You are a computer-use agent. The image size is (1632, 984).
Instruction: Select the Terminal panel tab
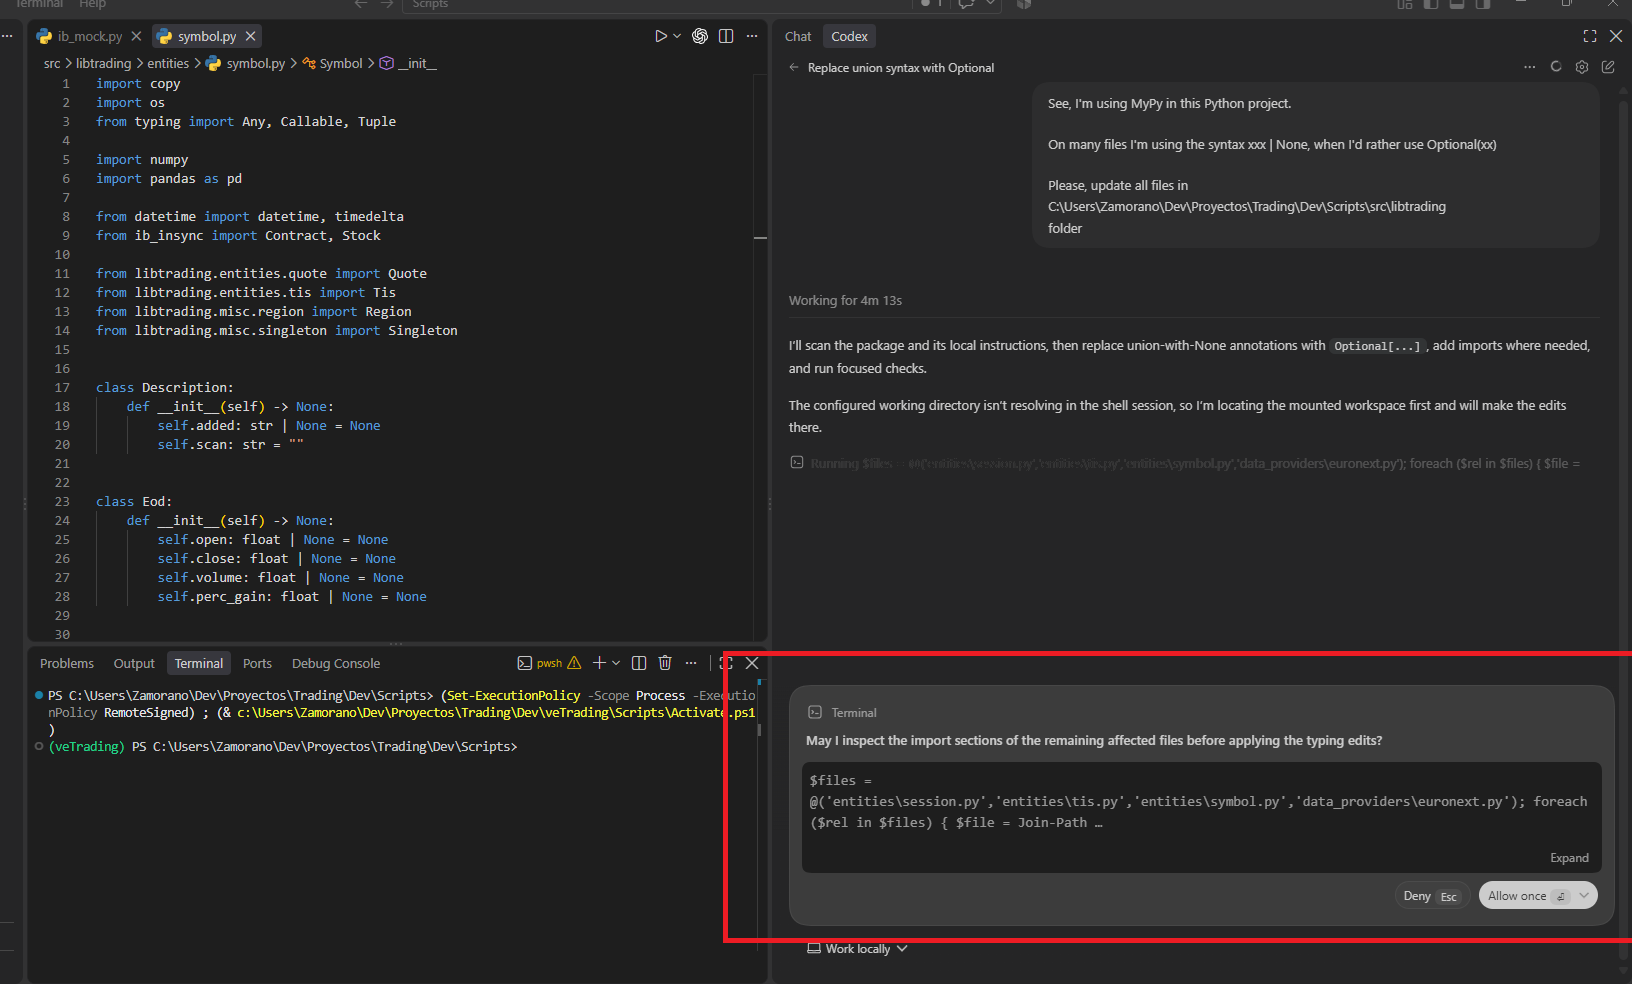pyautogui.click(x=199, y=663)
